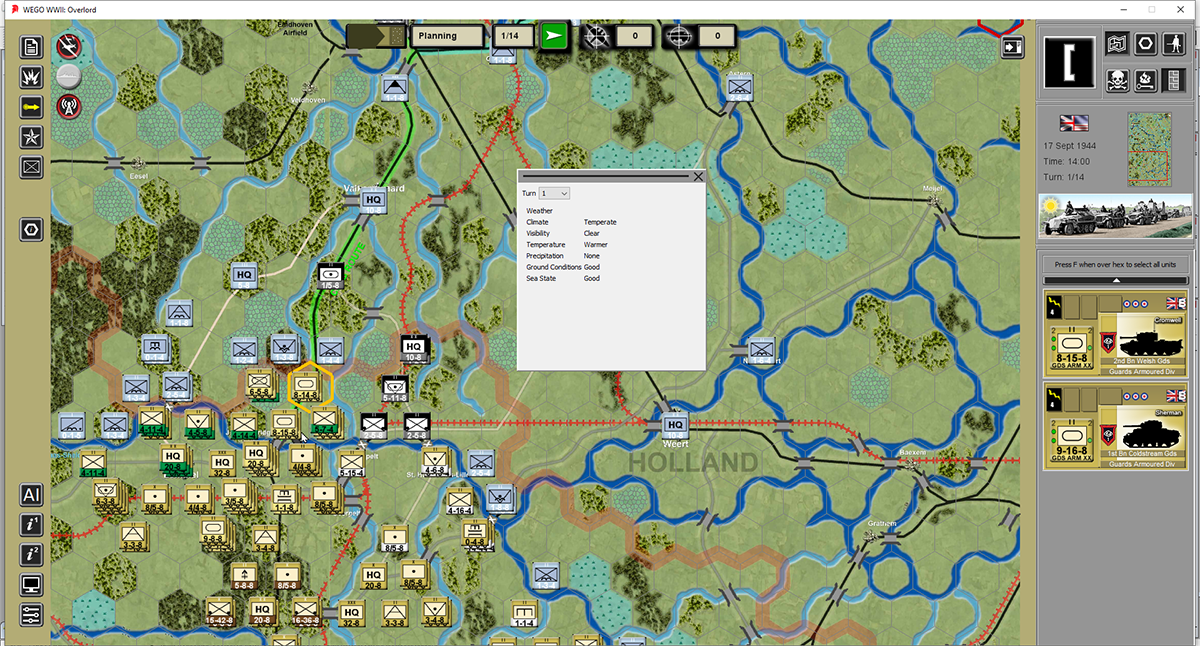Click the hexagon info icon on left
The height and width of the screenshot is (646, 1200).
pos(31,230)
